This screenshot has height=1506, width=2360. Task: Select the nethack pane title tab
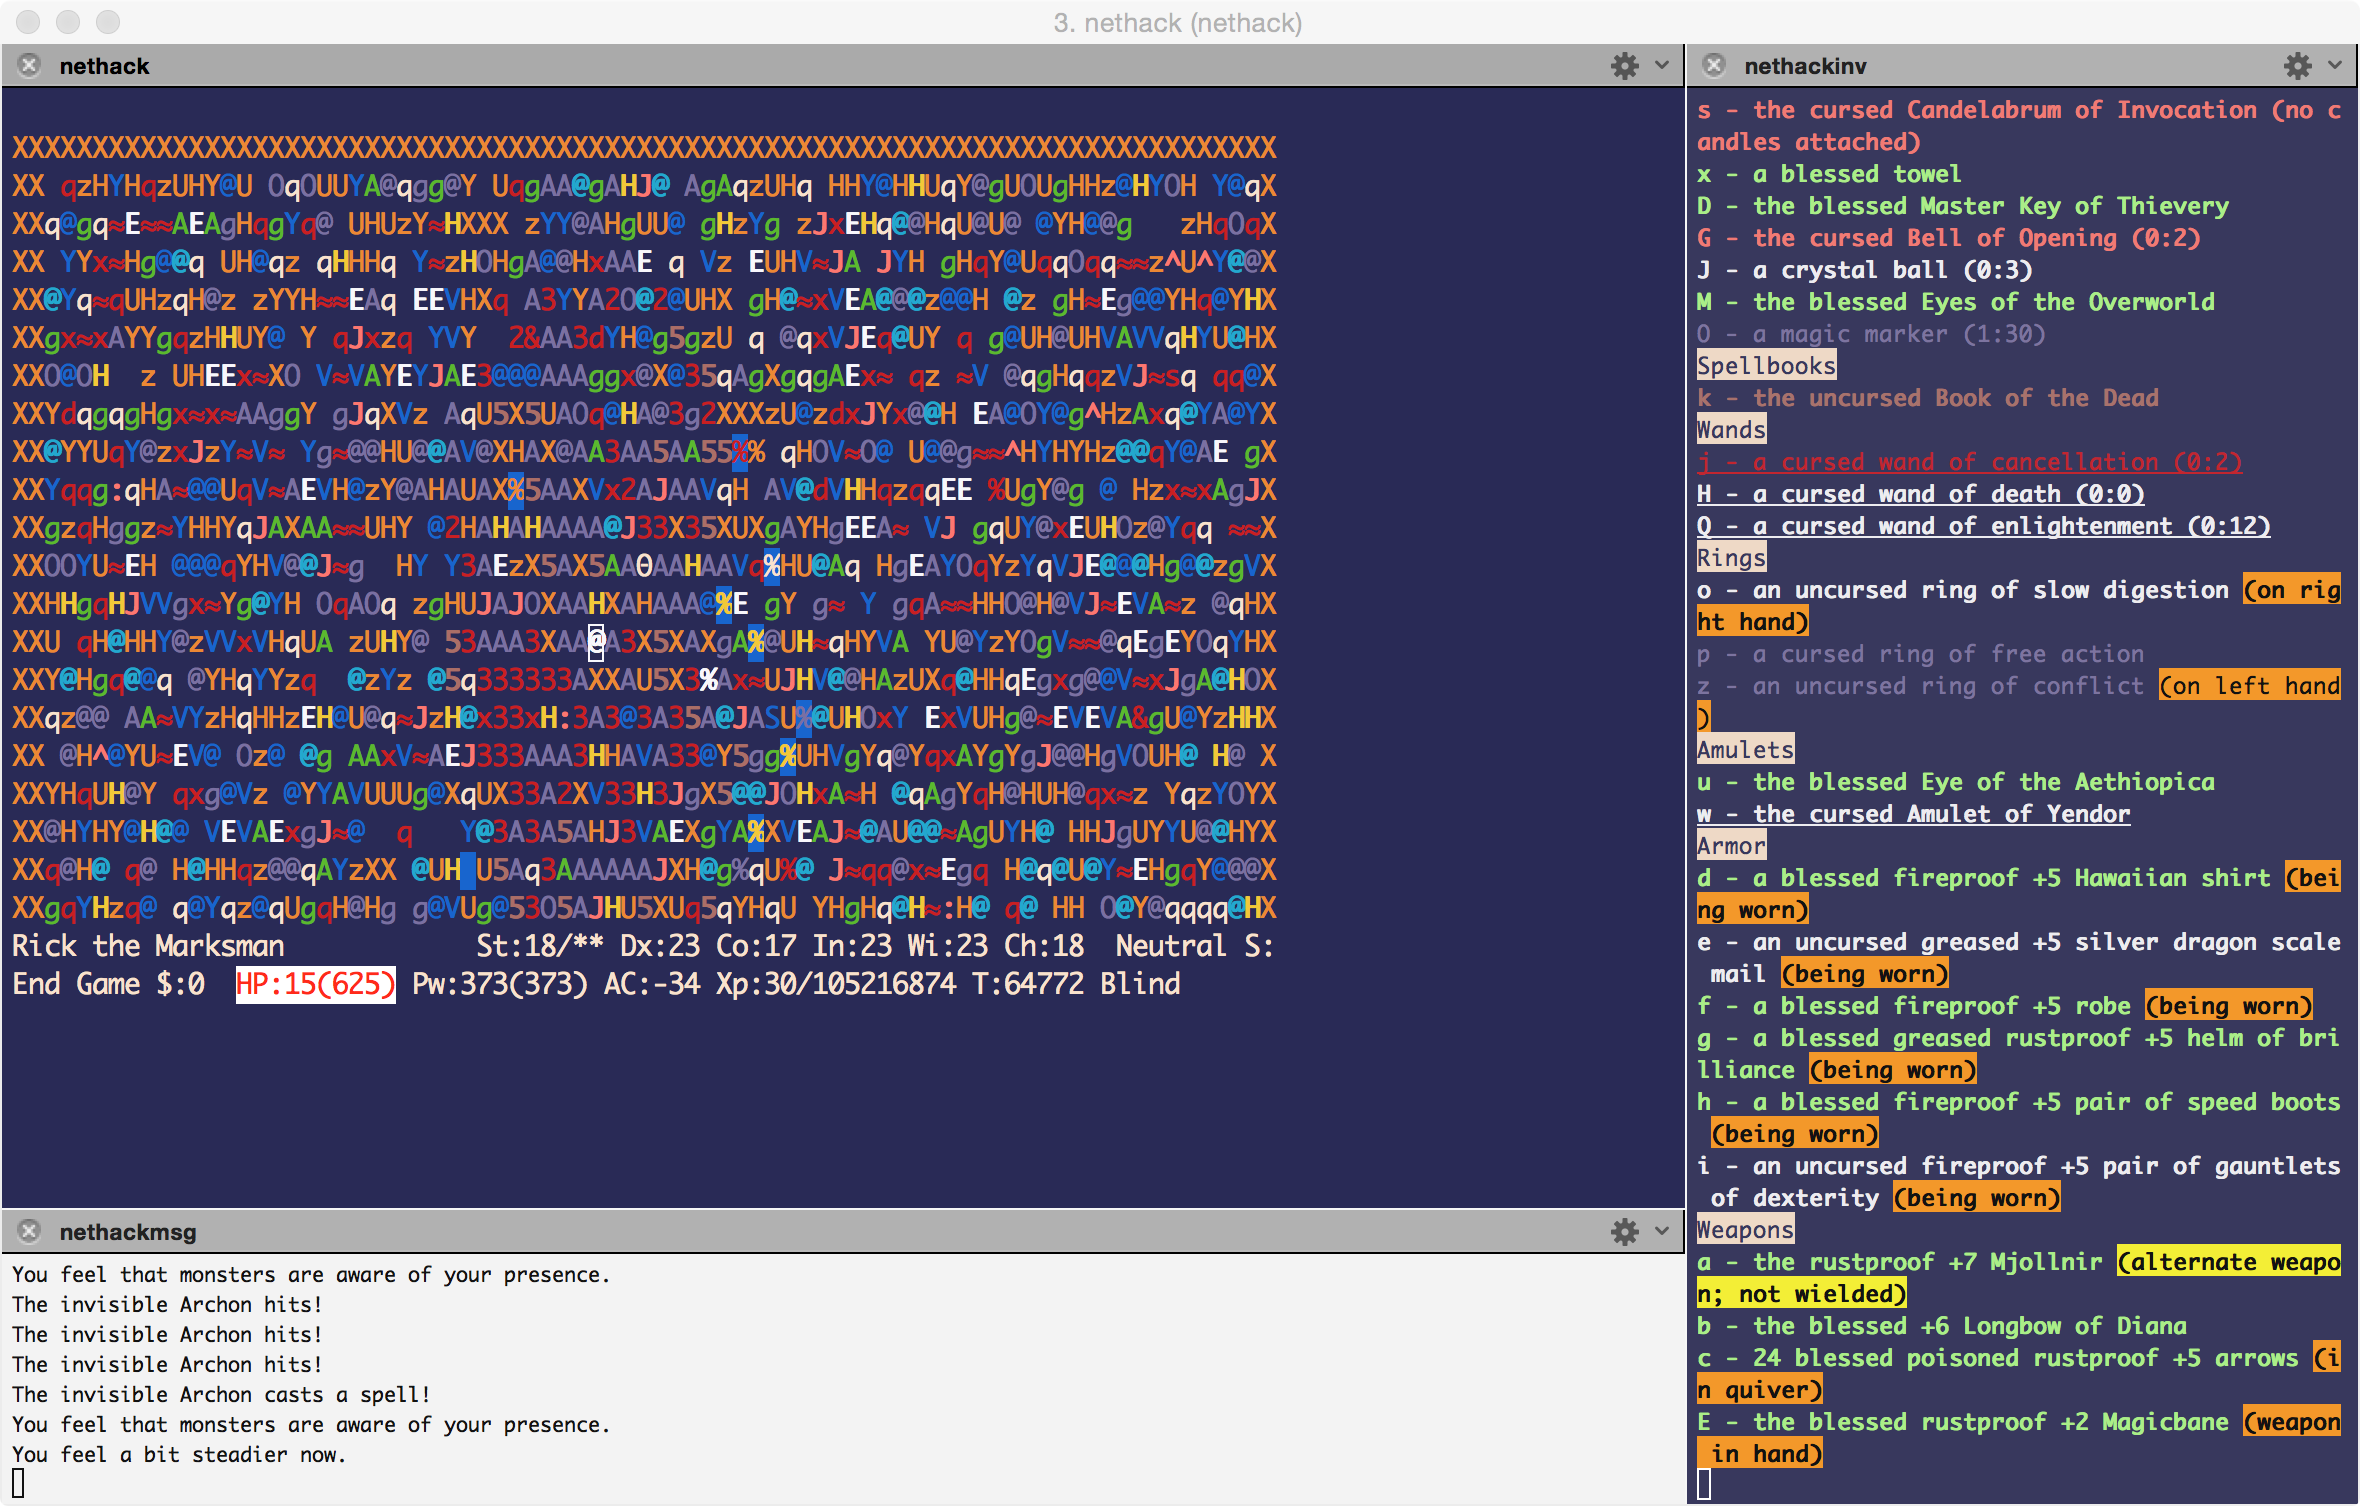104,66
